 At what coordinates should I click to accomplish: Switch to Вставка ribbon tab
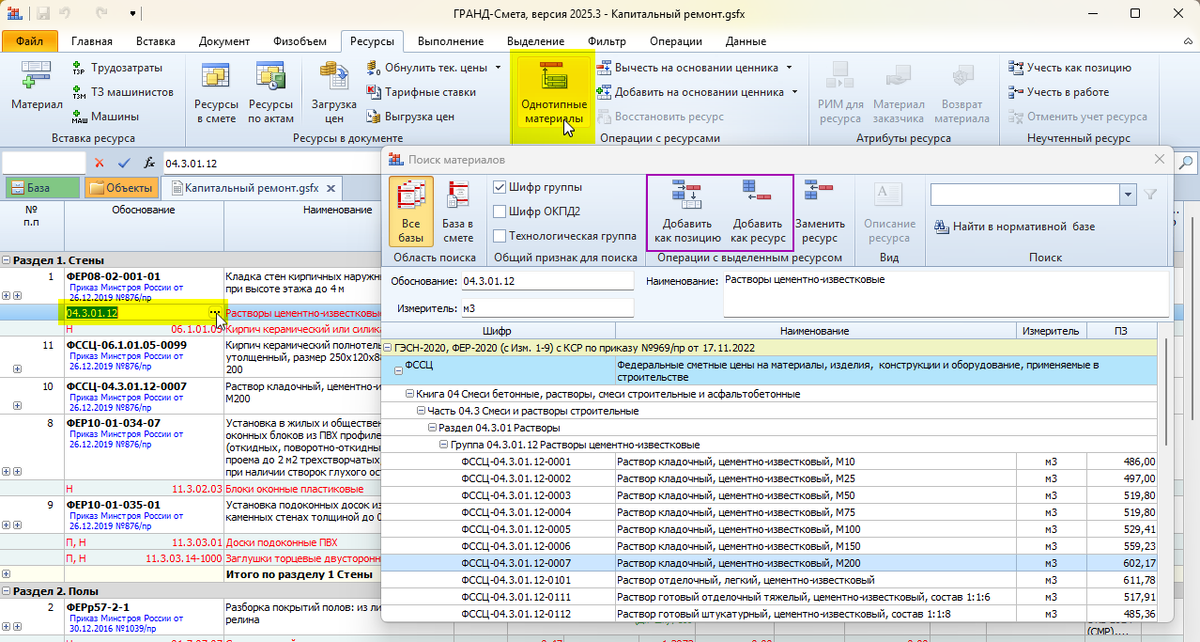pyautogui.click(x=155, y=41)
